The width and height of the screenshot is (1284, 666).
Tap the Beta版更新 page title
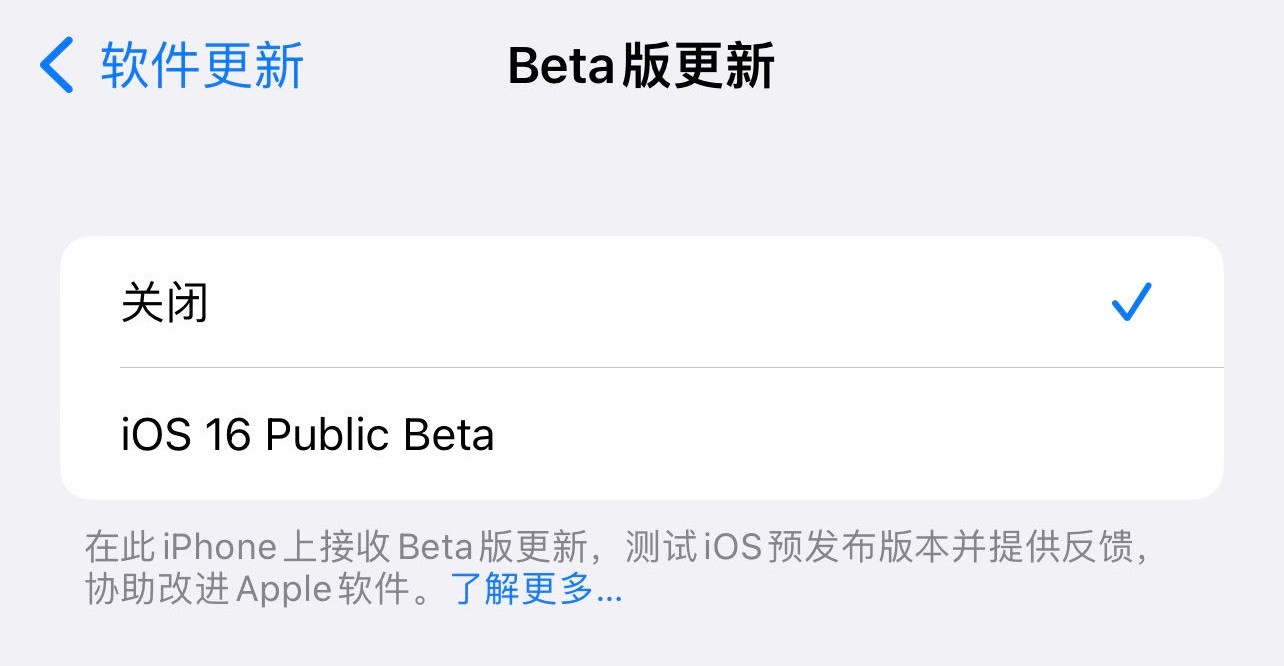coord(641,67)
